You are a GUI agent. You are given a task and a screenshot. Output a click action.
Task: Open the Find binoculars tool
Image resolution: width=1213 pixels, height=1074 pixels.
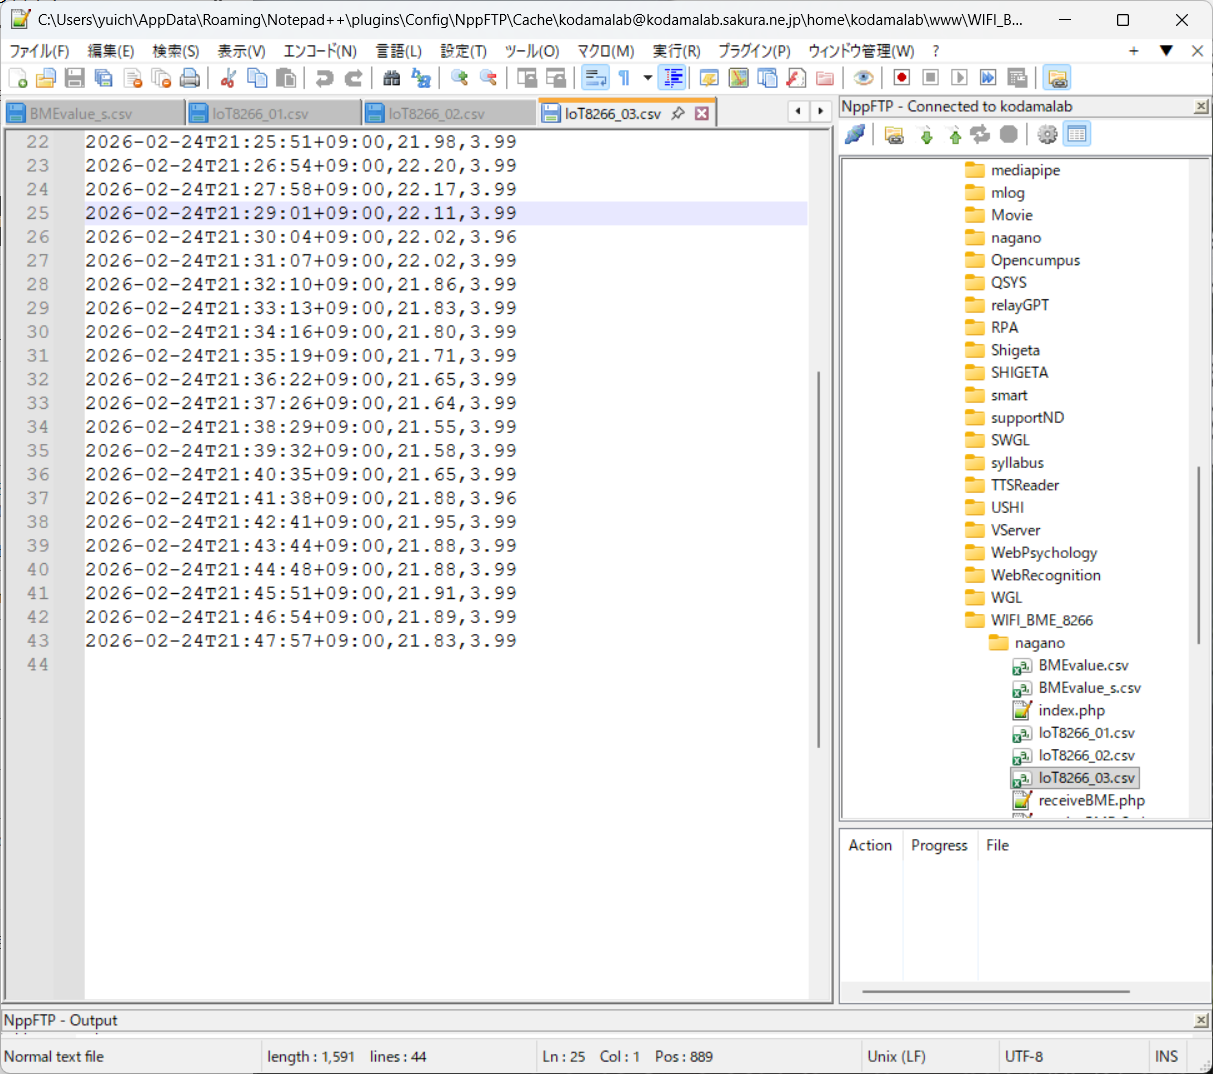click(x=392, y=78)
